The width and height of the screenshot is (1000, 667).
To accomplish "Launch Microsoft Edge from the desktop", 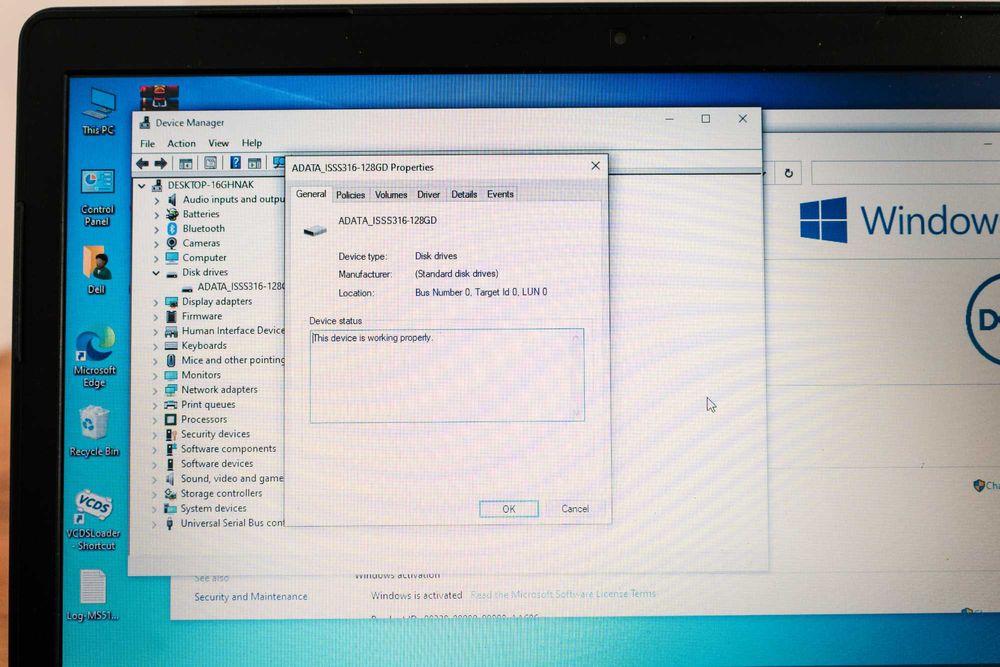I will coord(95,357).
